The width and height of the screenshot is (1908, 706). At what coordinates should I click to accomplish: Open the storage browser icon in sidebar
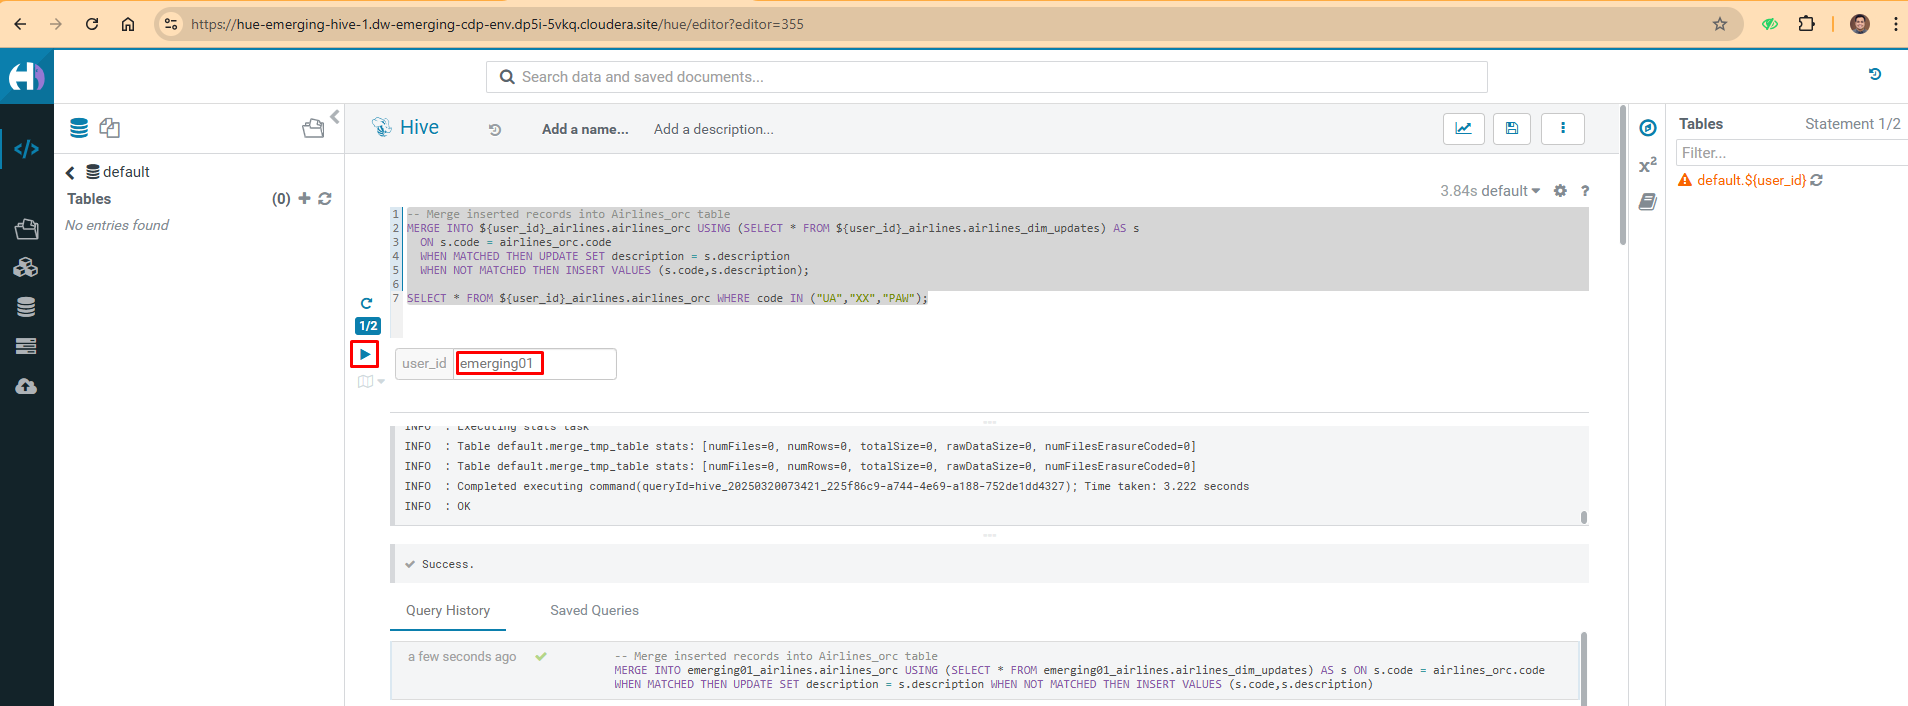[x=26, y=346]
